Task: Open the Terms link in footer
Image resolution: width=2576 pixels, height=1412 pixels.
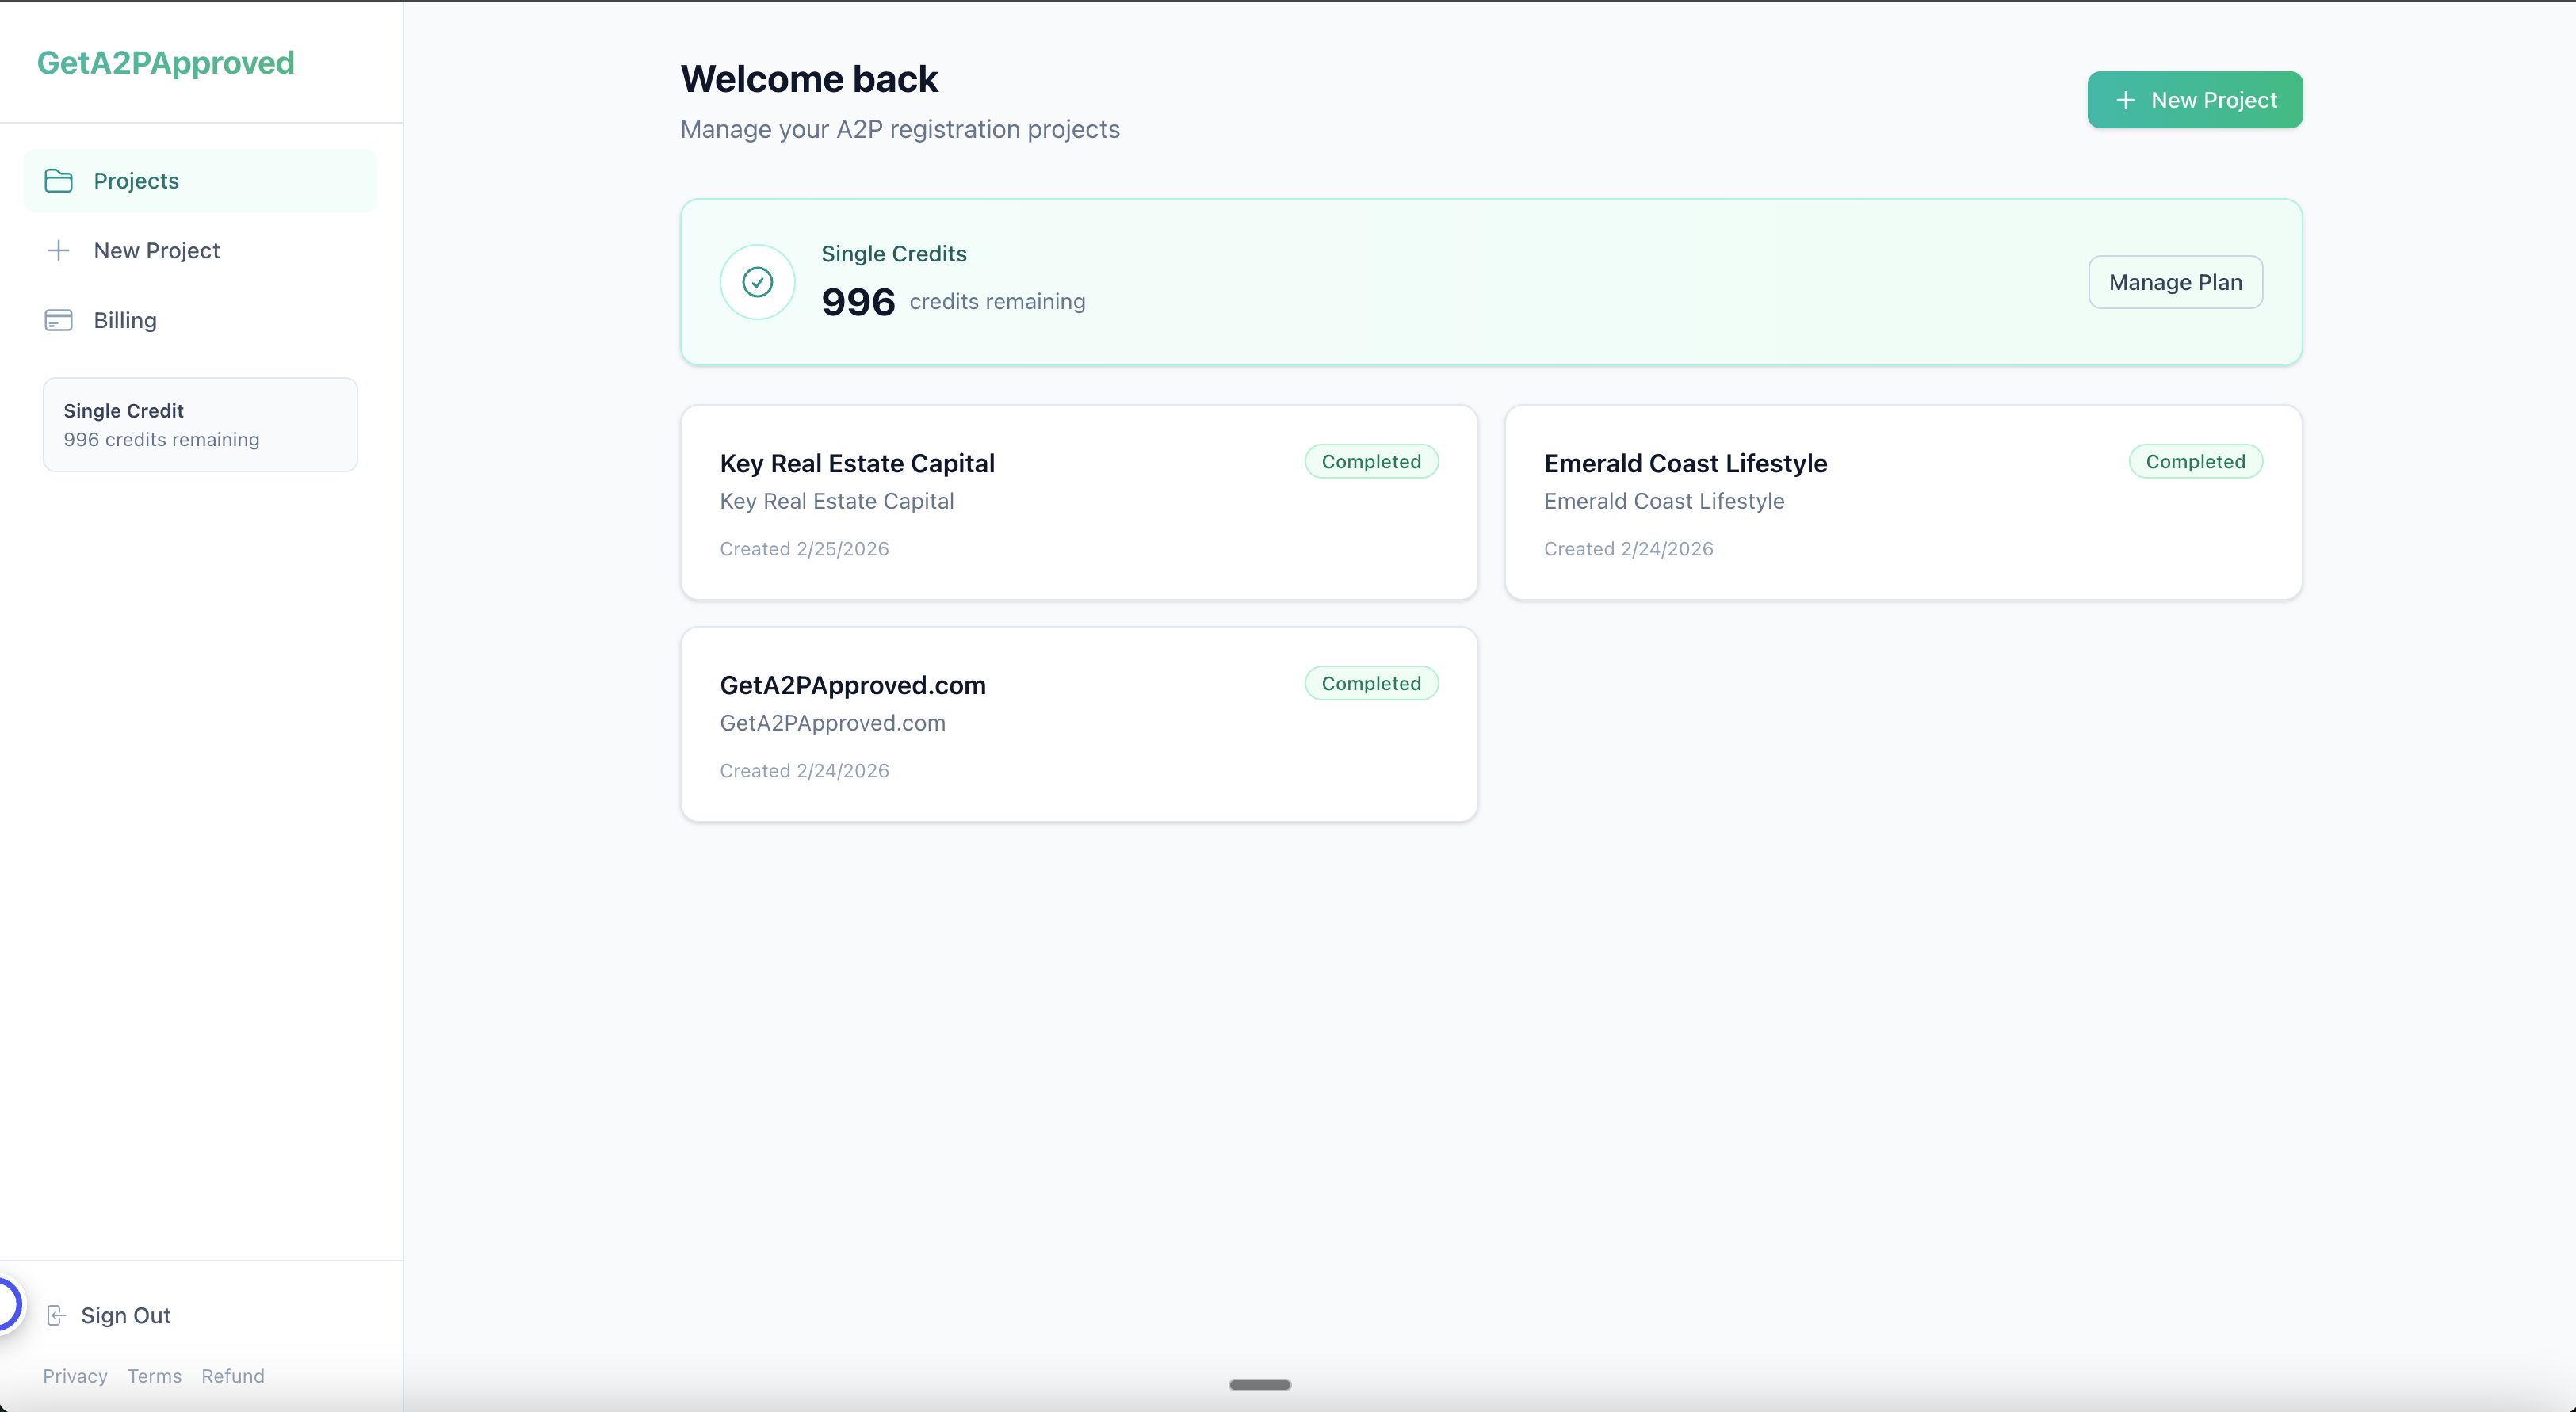Action: click(x=154, y=1376)
